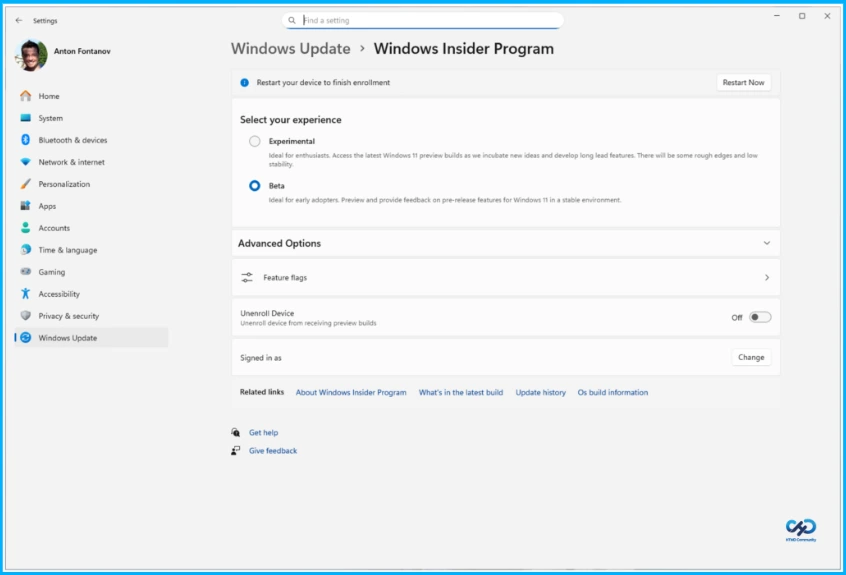Click the Privacy & security shield icon

click(25, 316)
